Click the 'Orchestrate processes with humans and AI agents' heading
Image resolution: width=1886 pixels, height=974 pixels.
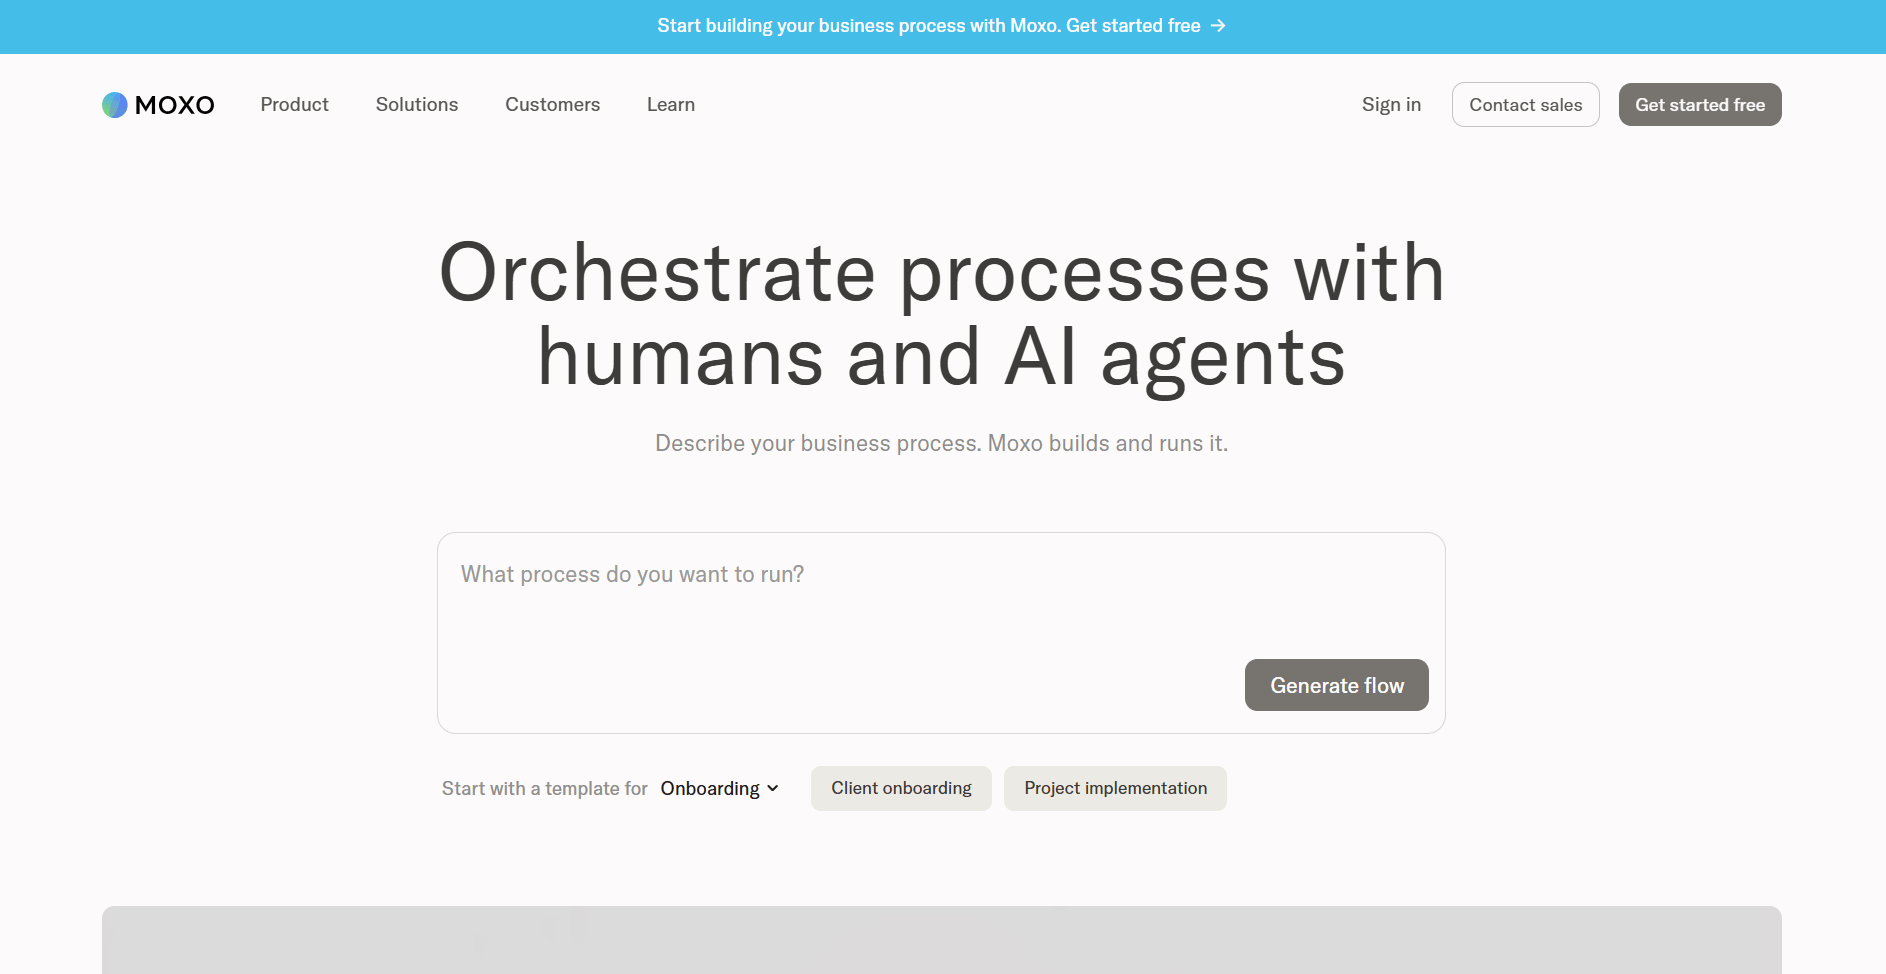coord(942,315)
